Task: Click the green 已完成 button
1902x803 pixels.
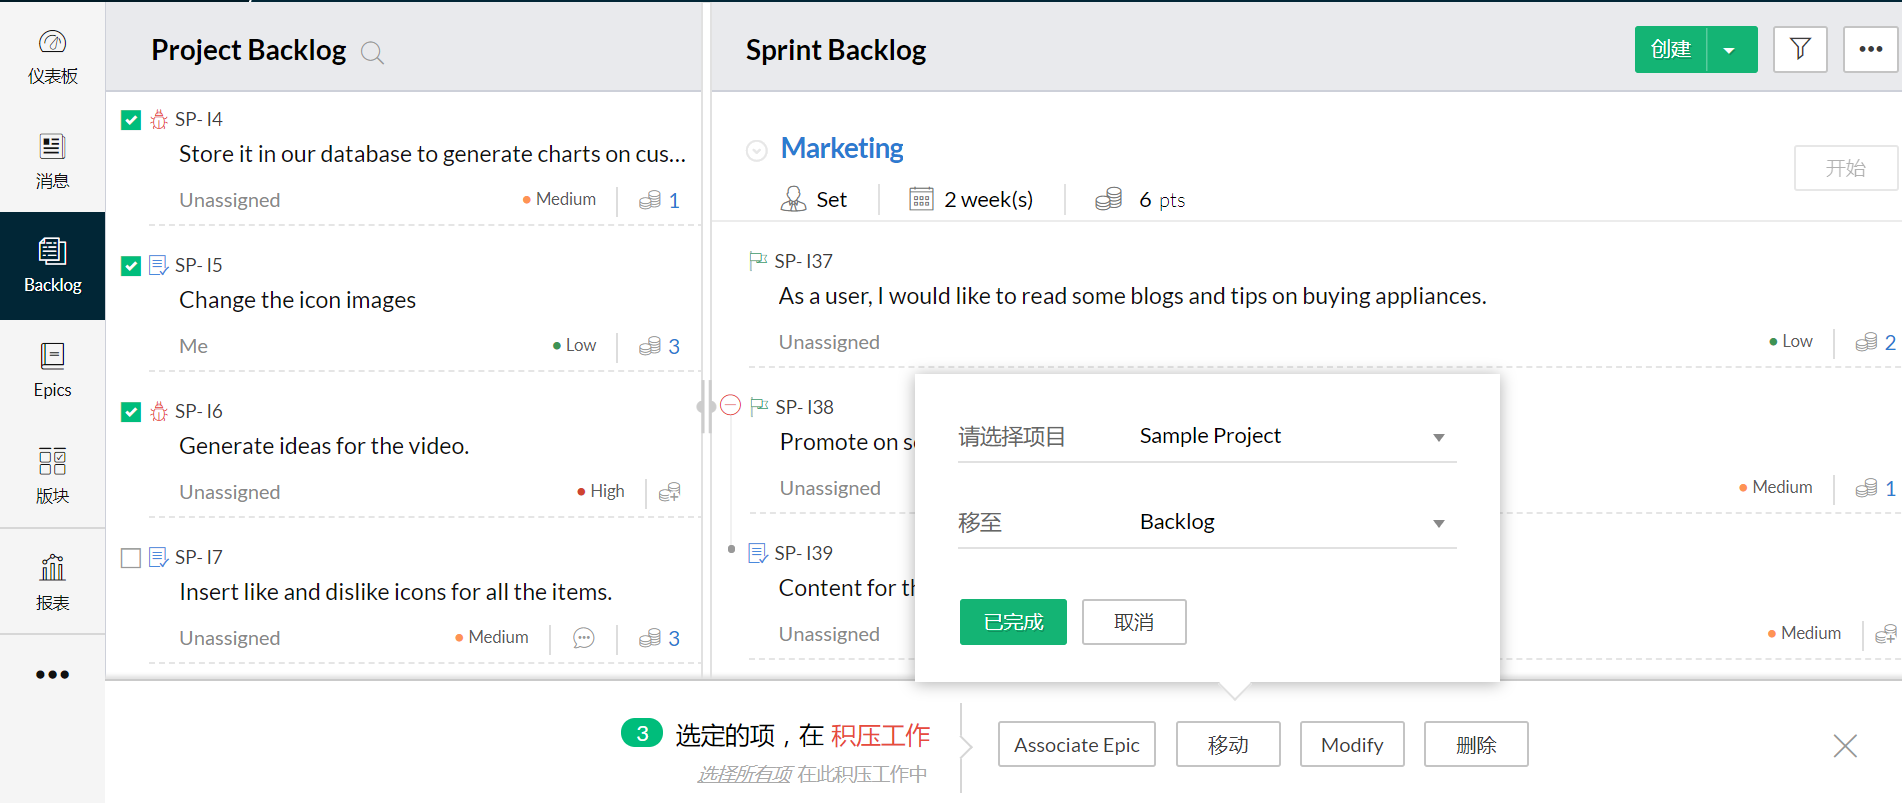Action: (1012, 622)
